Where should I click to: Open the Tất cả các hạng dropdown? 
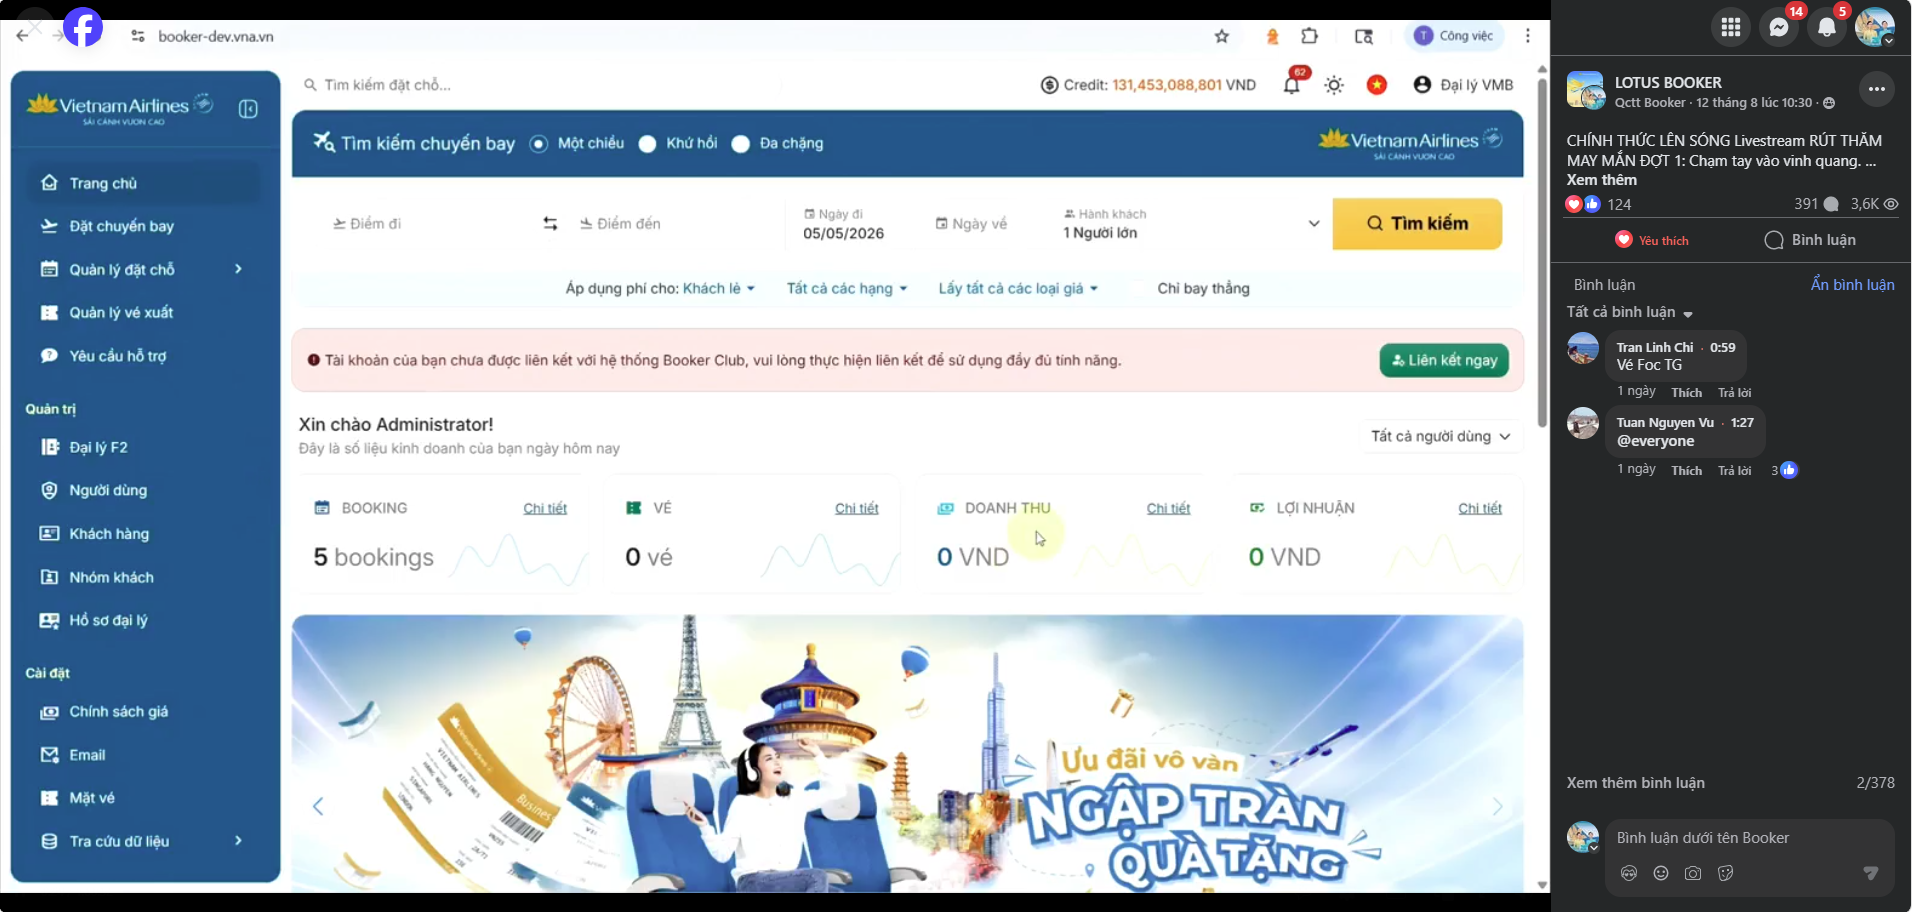point(847,288)
